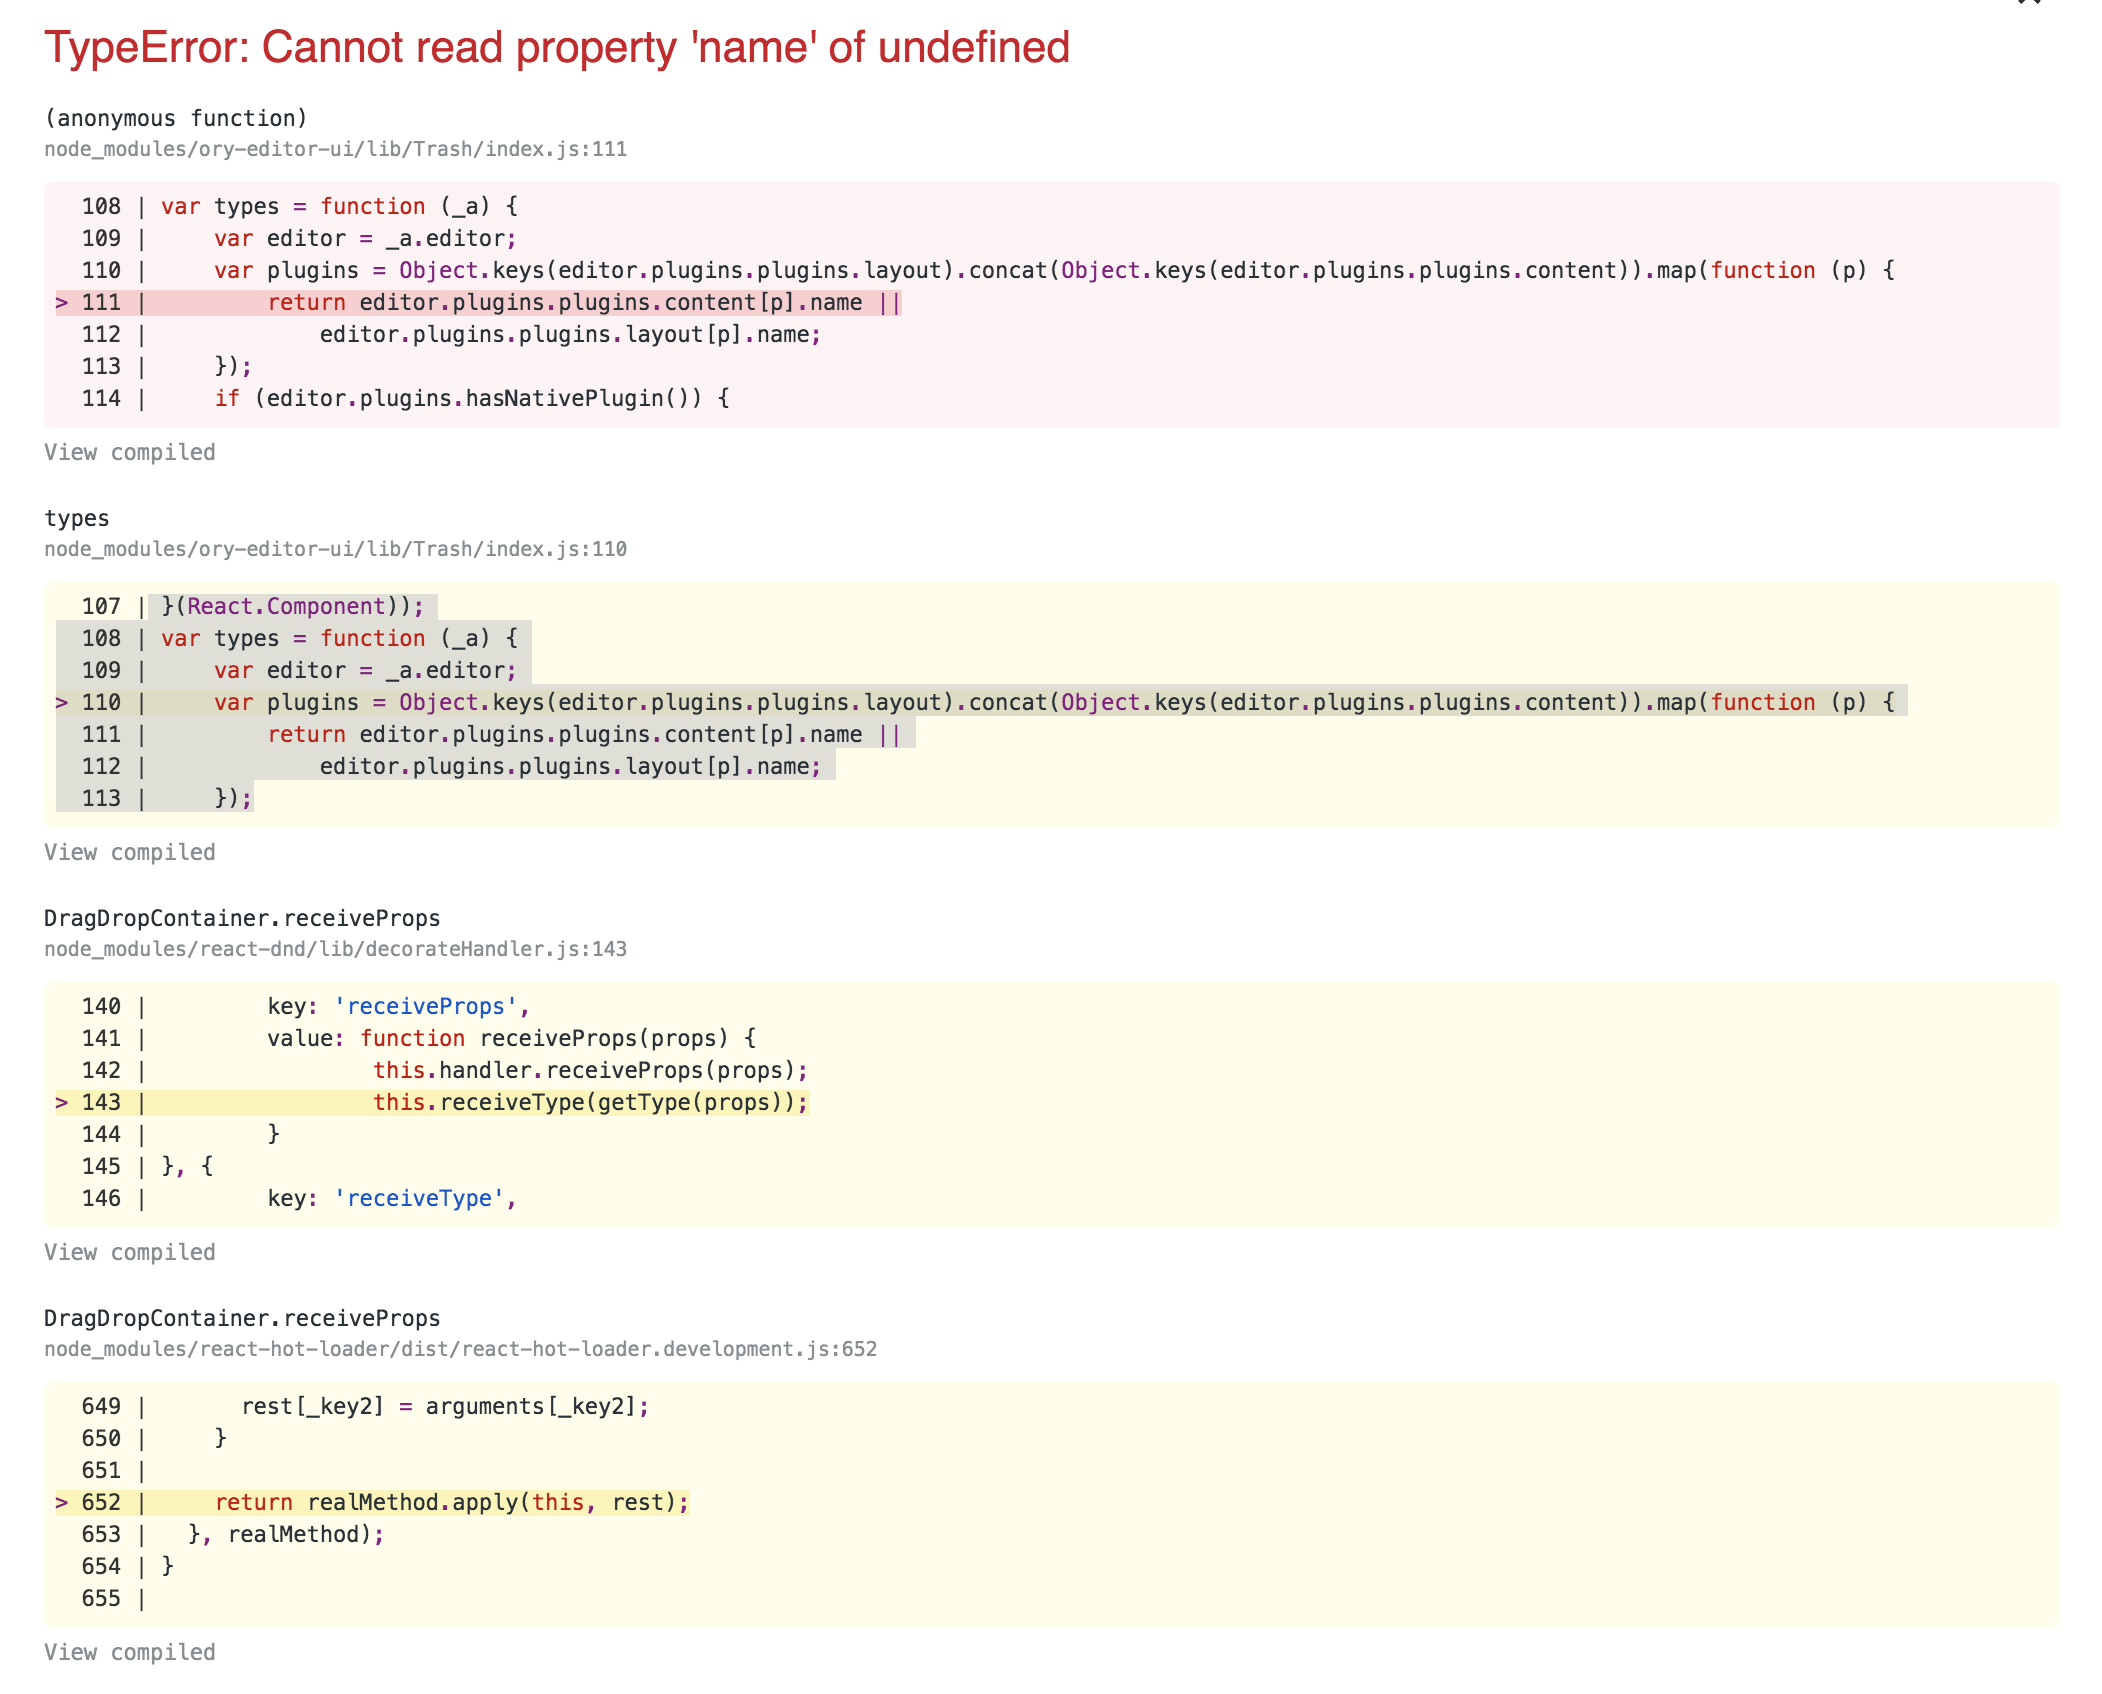Click the TypeError error heading
Image resolution: width=2102 pixels, height=1694 pixels.
[x=557, y=47]
